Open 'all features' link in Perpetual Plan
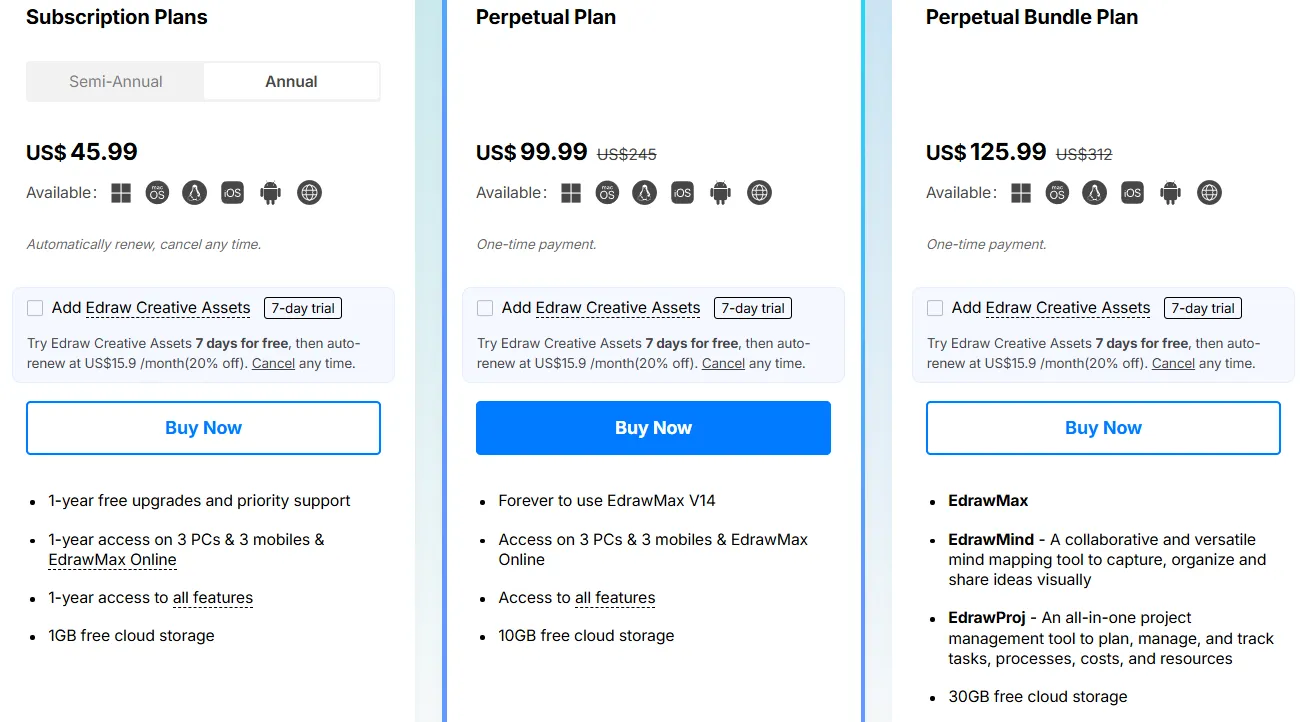This screenshot has width=1315, height=722. 615,598
